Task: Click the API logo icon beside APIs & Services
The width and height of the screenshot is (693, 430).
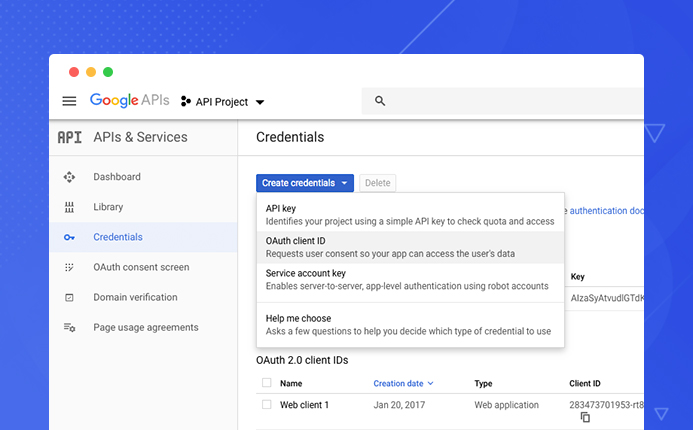Action: coord(70,137)
